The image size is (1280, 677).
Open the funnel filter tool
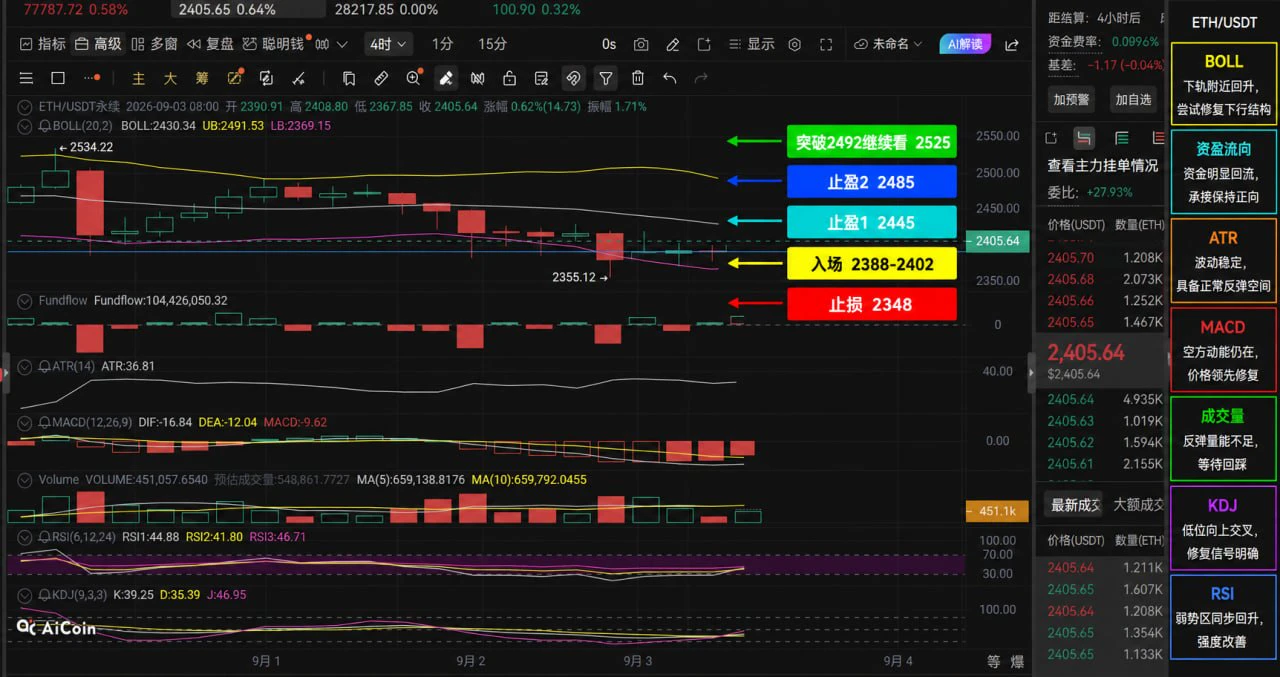(x=605, y=78)
